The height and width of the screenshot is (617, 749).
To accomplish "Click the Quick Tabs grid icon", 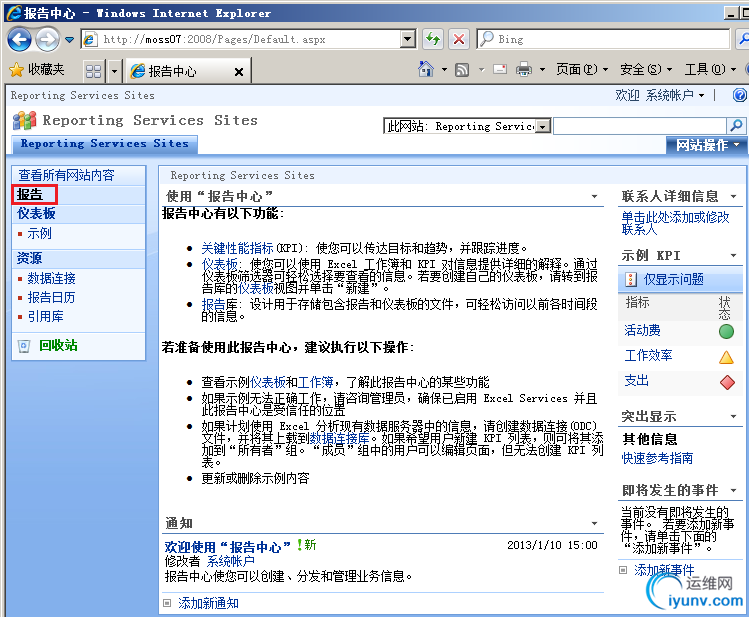I will [x=93, y=71].
